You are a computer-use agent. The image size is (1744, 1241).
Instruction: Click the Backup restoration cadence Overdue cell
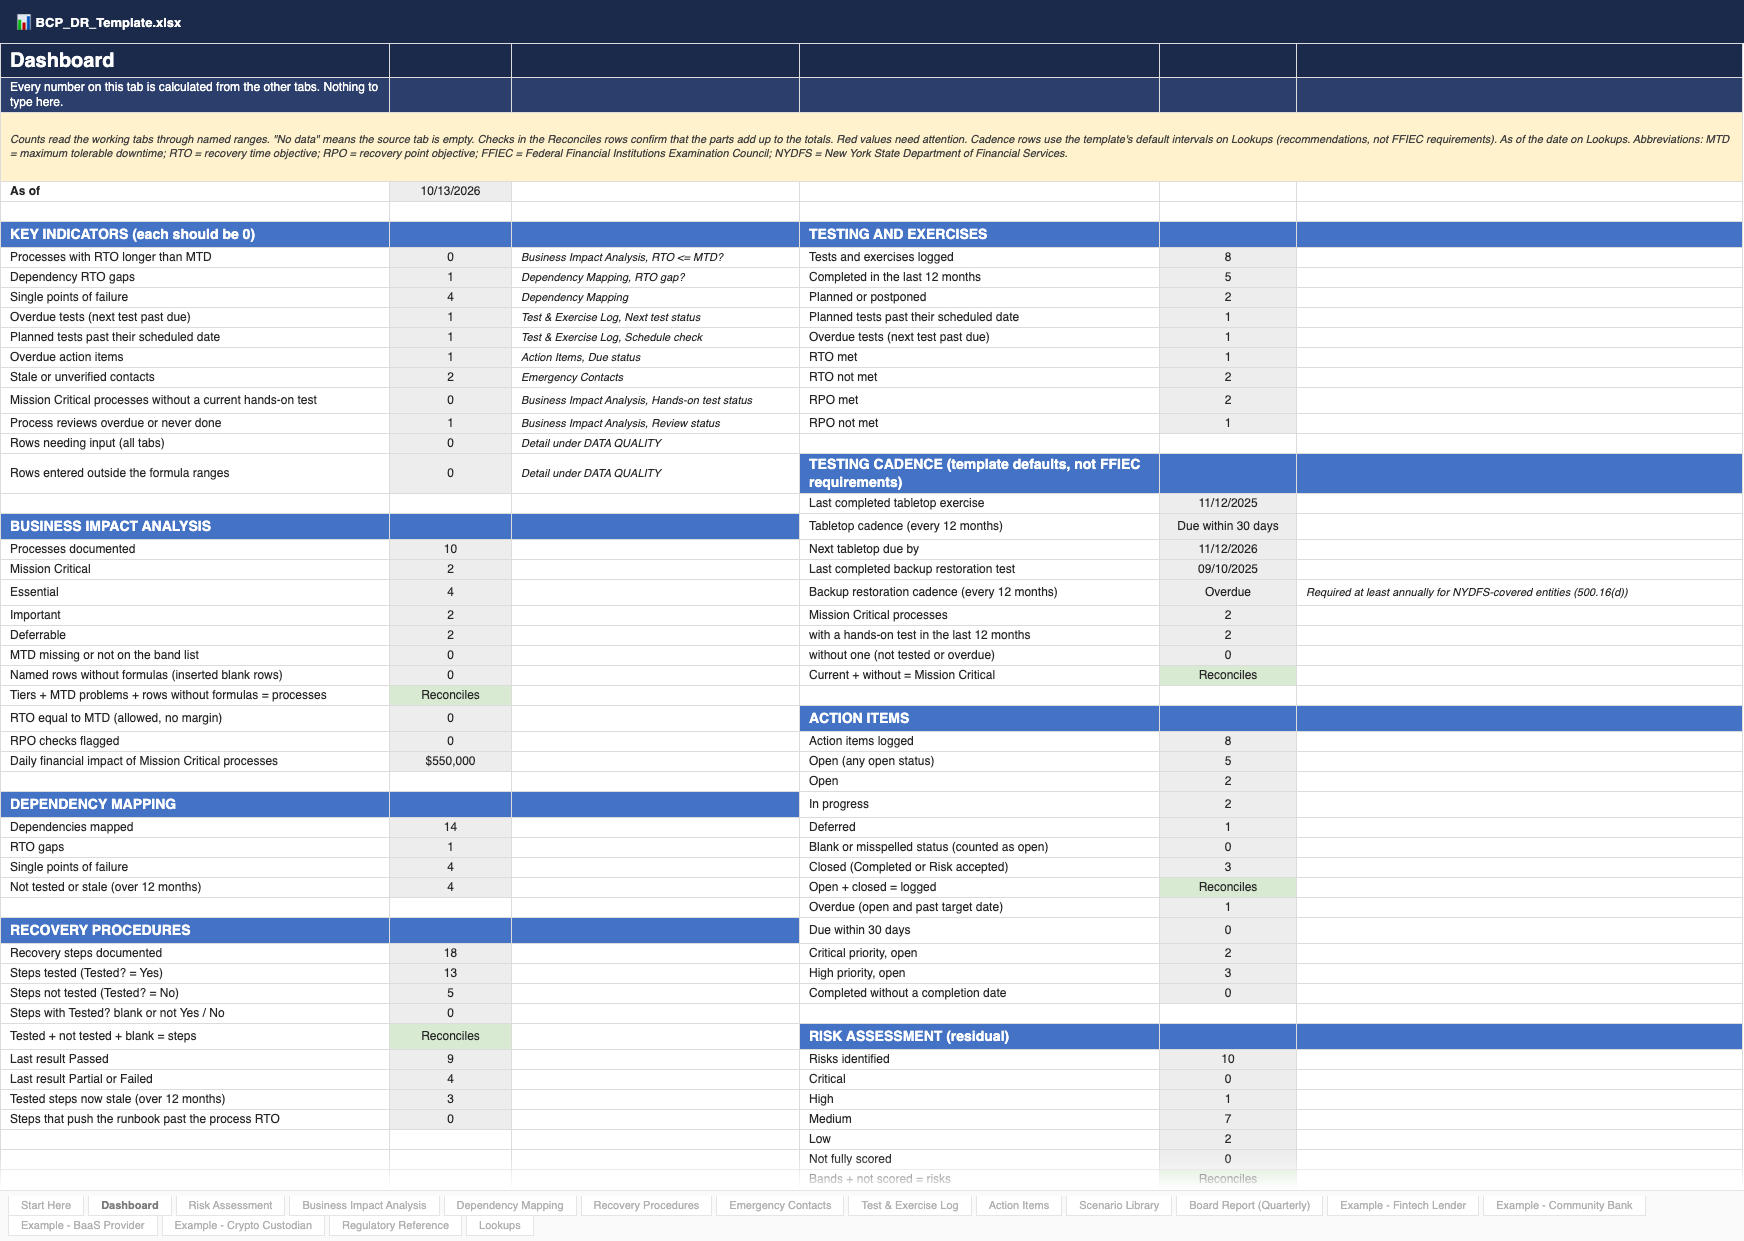(1228, 592)
